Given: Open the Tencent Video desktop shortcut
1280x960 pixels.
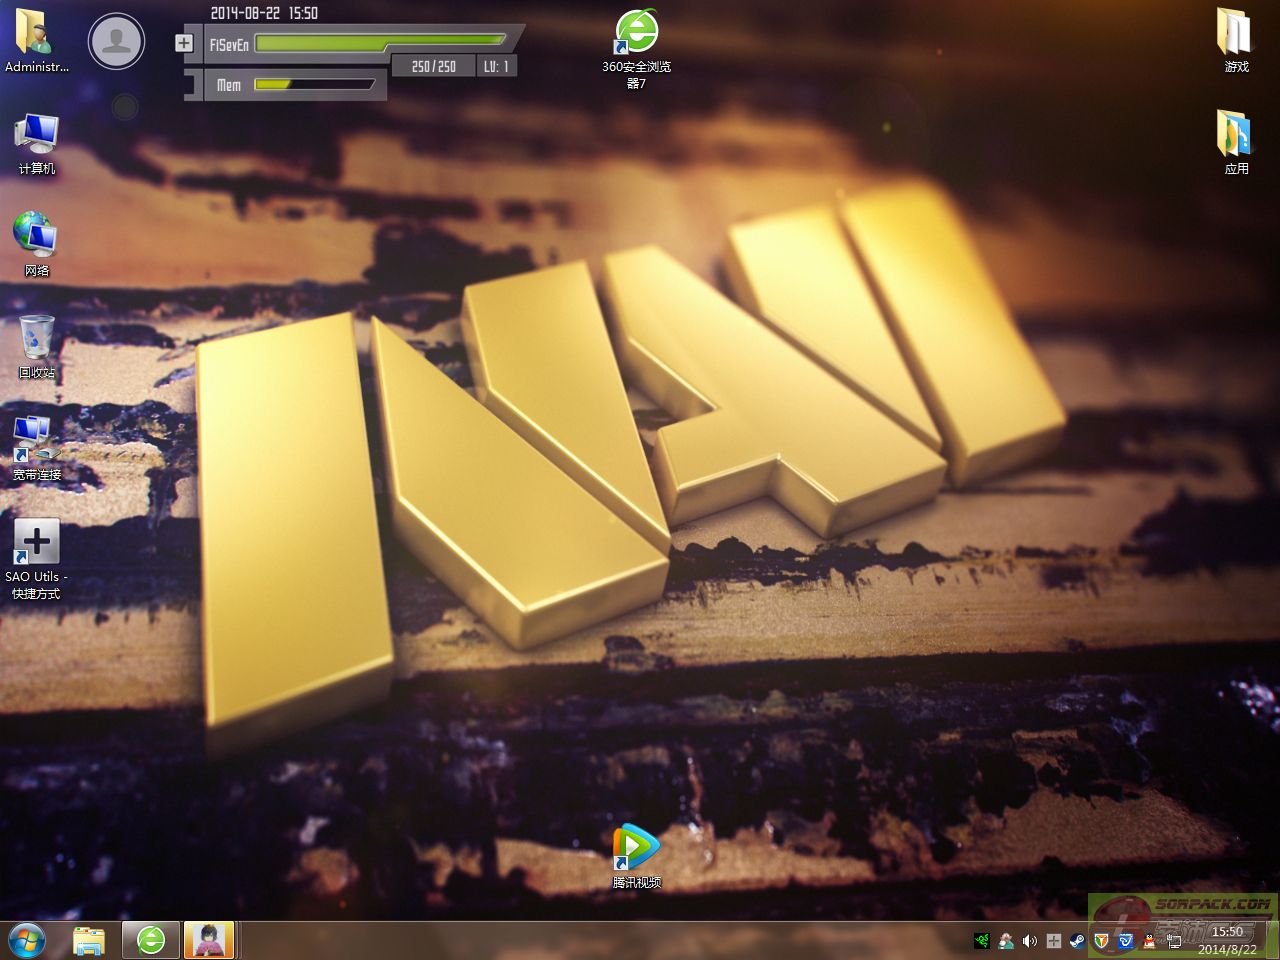Looking at the screenshot, I should tap(636, 847).
